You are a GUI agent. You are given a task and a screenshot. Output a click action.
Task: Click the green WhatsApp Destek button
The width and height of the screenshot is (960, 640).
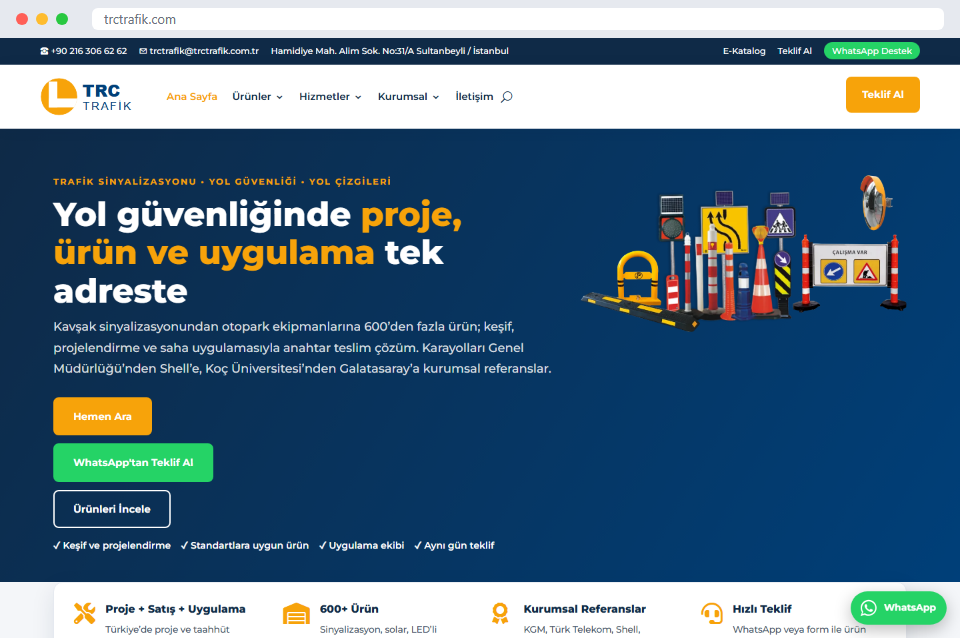click(871, 51)
